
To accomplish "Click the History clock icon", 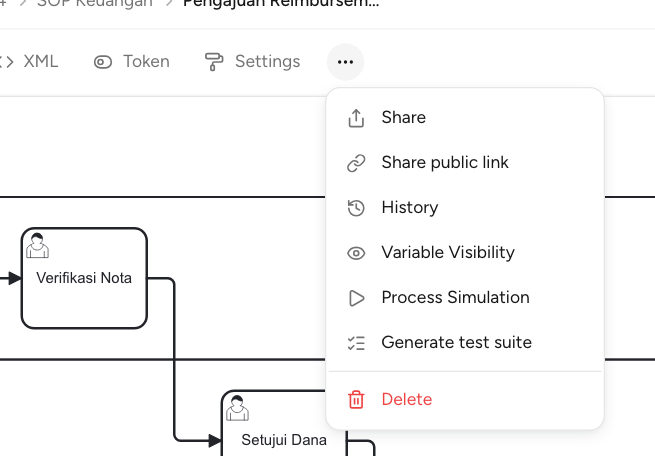I will click(356, 208).
